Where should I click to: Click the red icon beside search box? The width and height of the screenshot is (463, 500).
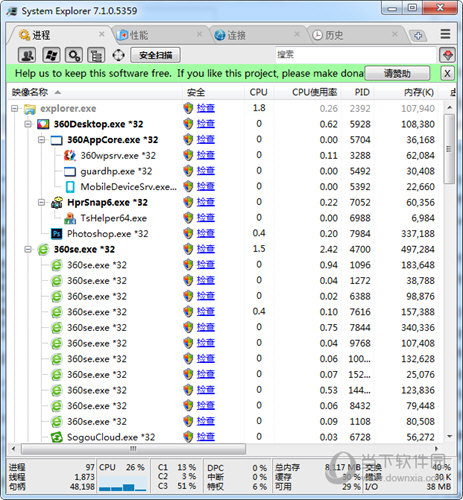[447, 55]
